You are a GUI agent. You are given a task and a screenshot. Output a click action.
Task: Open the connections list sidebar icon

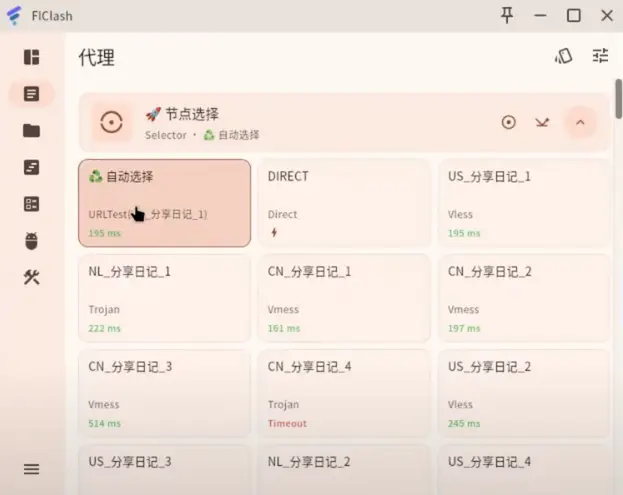click(31, 204)
